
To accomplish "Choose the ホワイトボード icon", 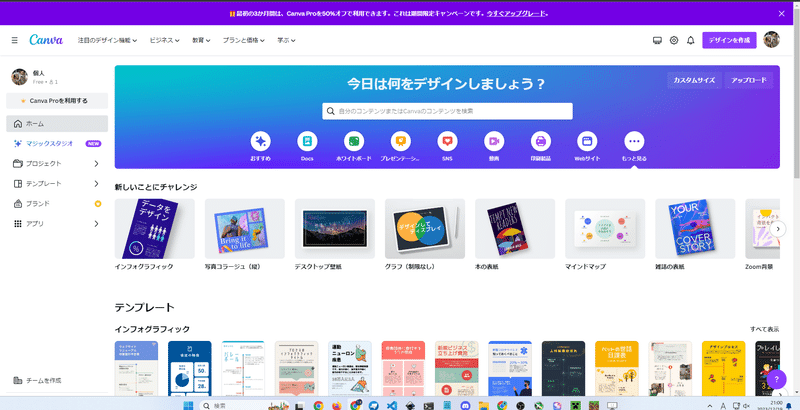I will point(354,141).
